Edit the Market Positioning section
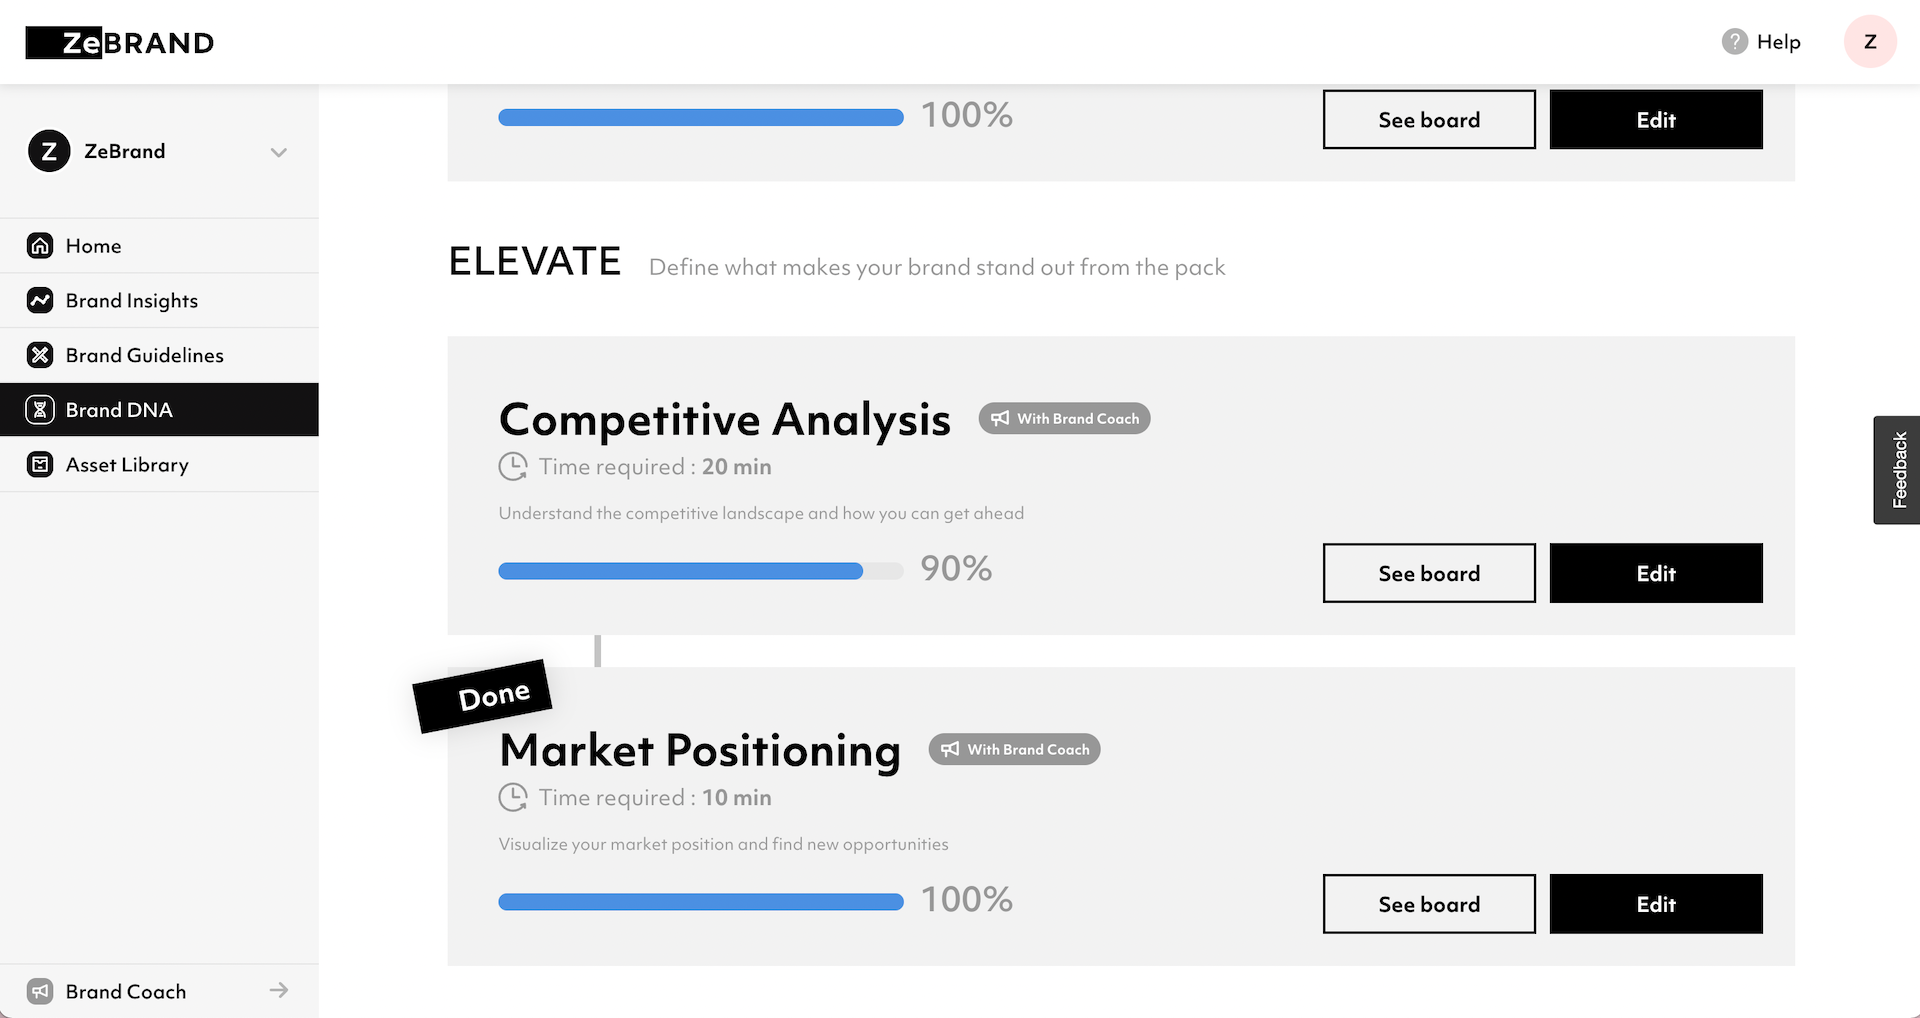Viewport: 1920px width, 1018px height. [x=1655, y=904]
